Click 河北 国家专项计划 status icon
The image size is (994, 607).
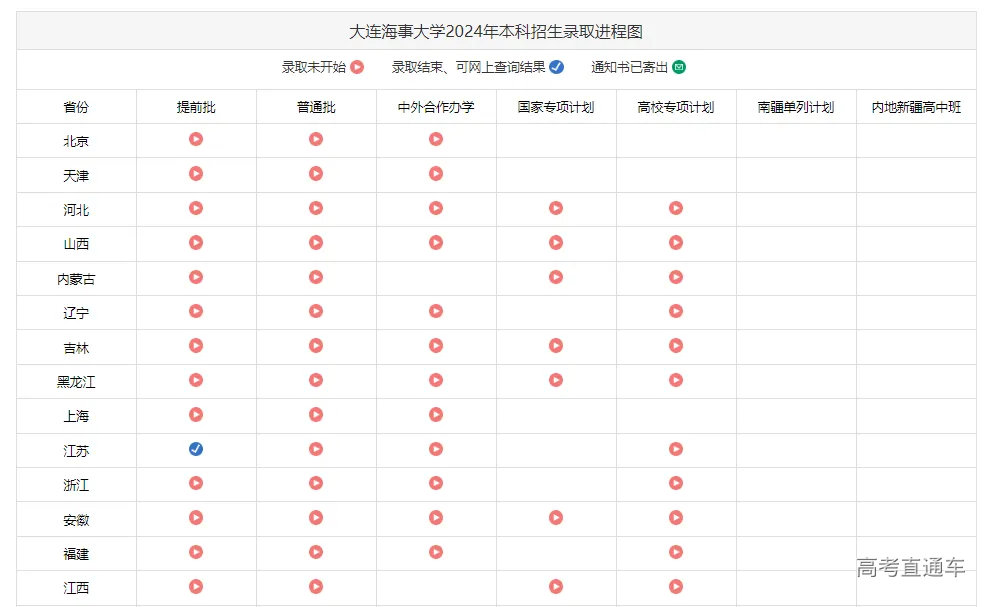point(556,208)
